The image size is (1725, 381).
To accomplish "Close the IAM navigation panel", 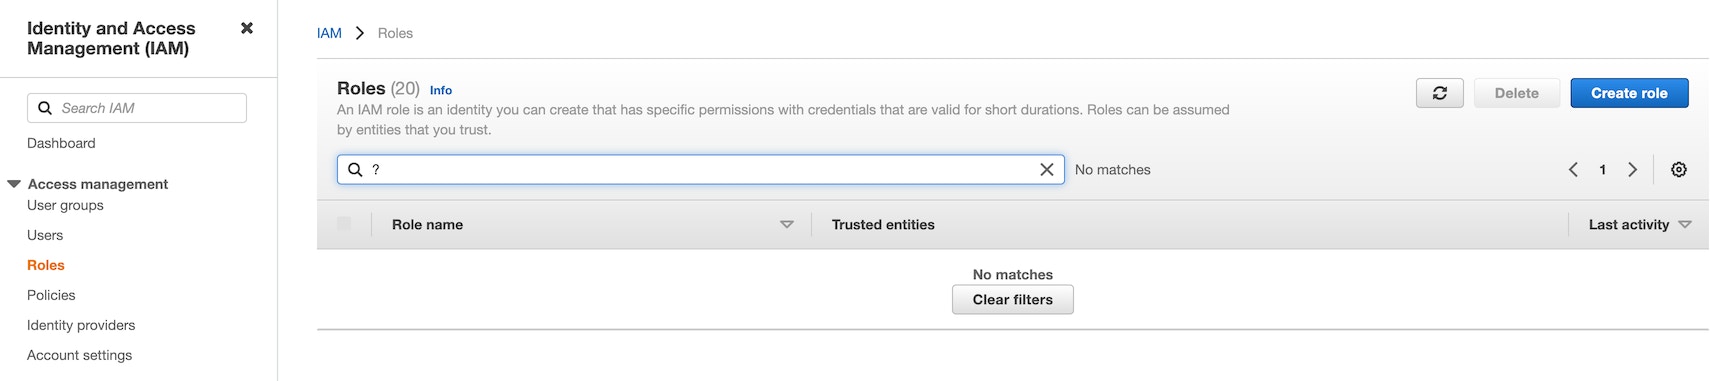I will [x=247, y=28].
